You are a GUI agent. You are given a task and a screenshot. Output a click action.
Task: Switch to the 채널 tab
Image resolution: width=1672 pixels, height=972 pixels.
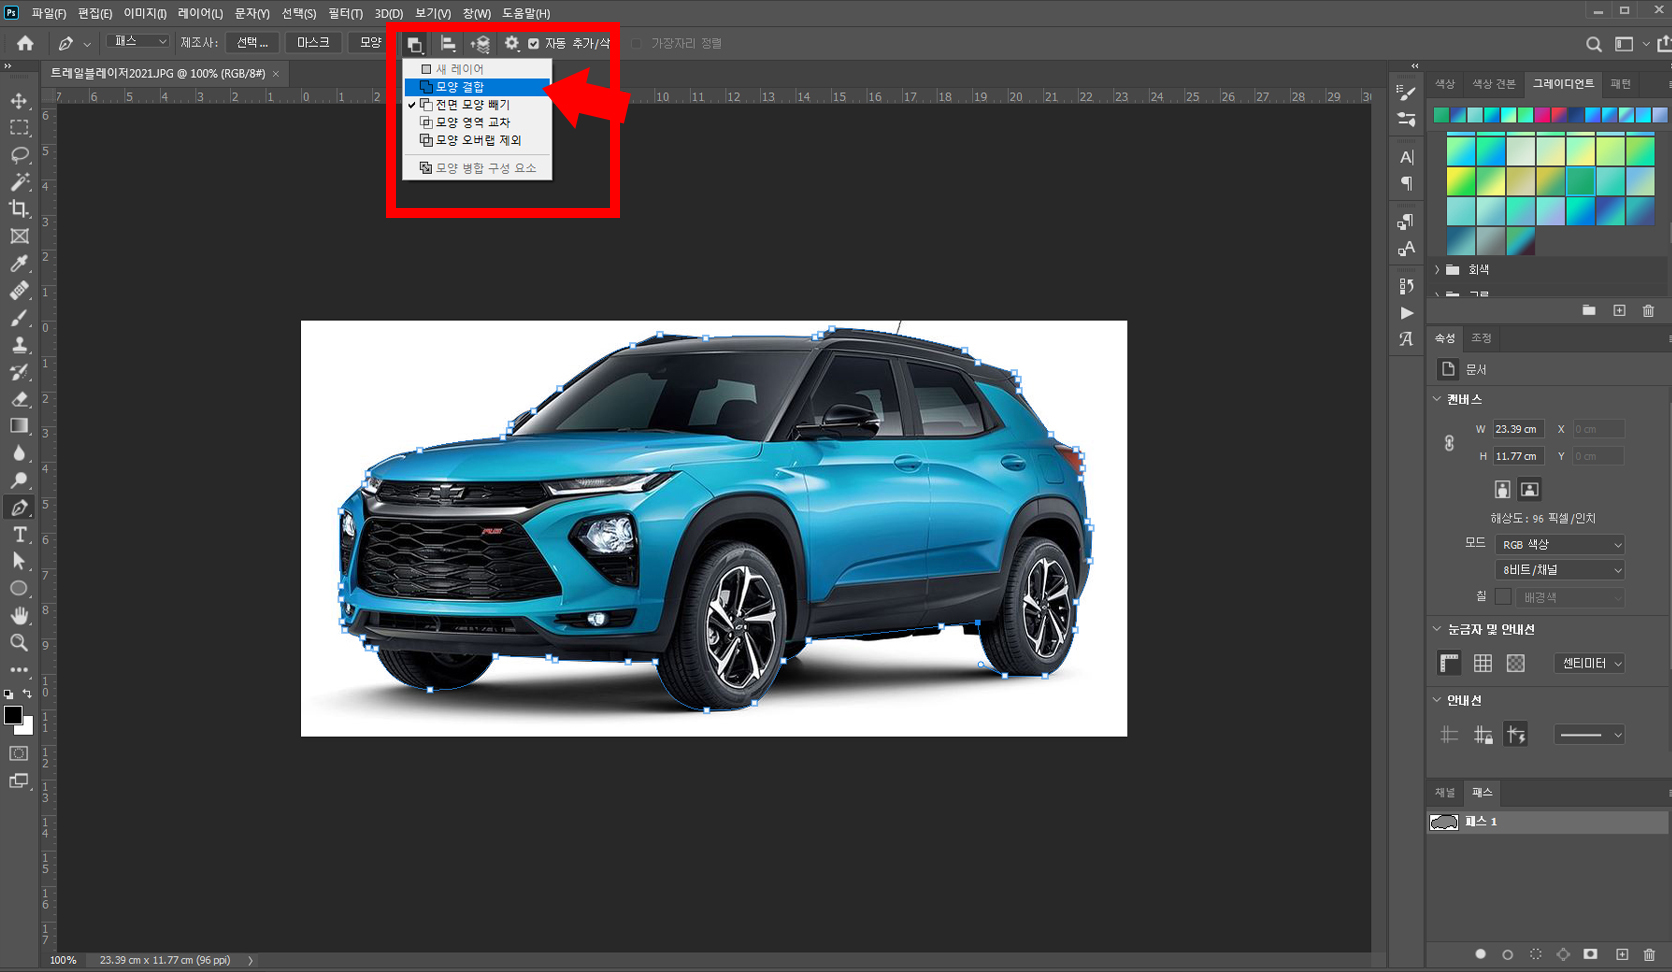[1445, 793]
